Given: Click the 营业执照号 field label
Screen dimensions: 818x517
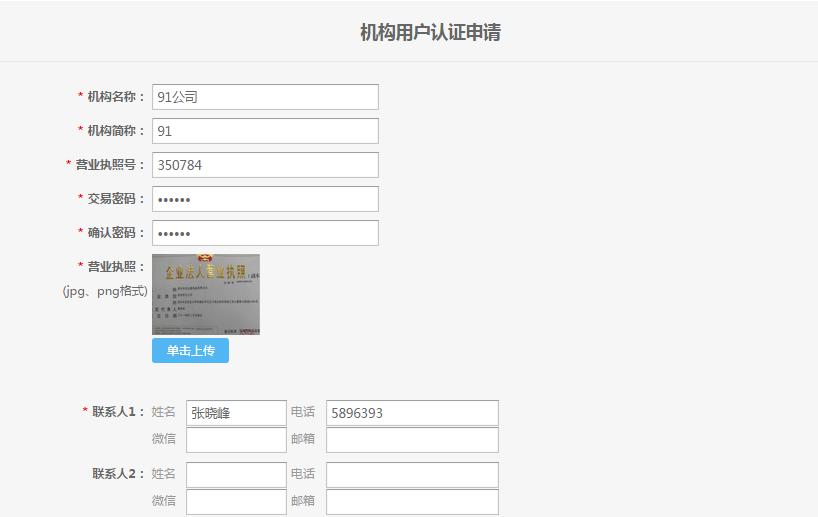Looking at the screenshot, I should pyautogui.click(x=110, y=165).
